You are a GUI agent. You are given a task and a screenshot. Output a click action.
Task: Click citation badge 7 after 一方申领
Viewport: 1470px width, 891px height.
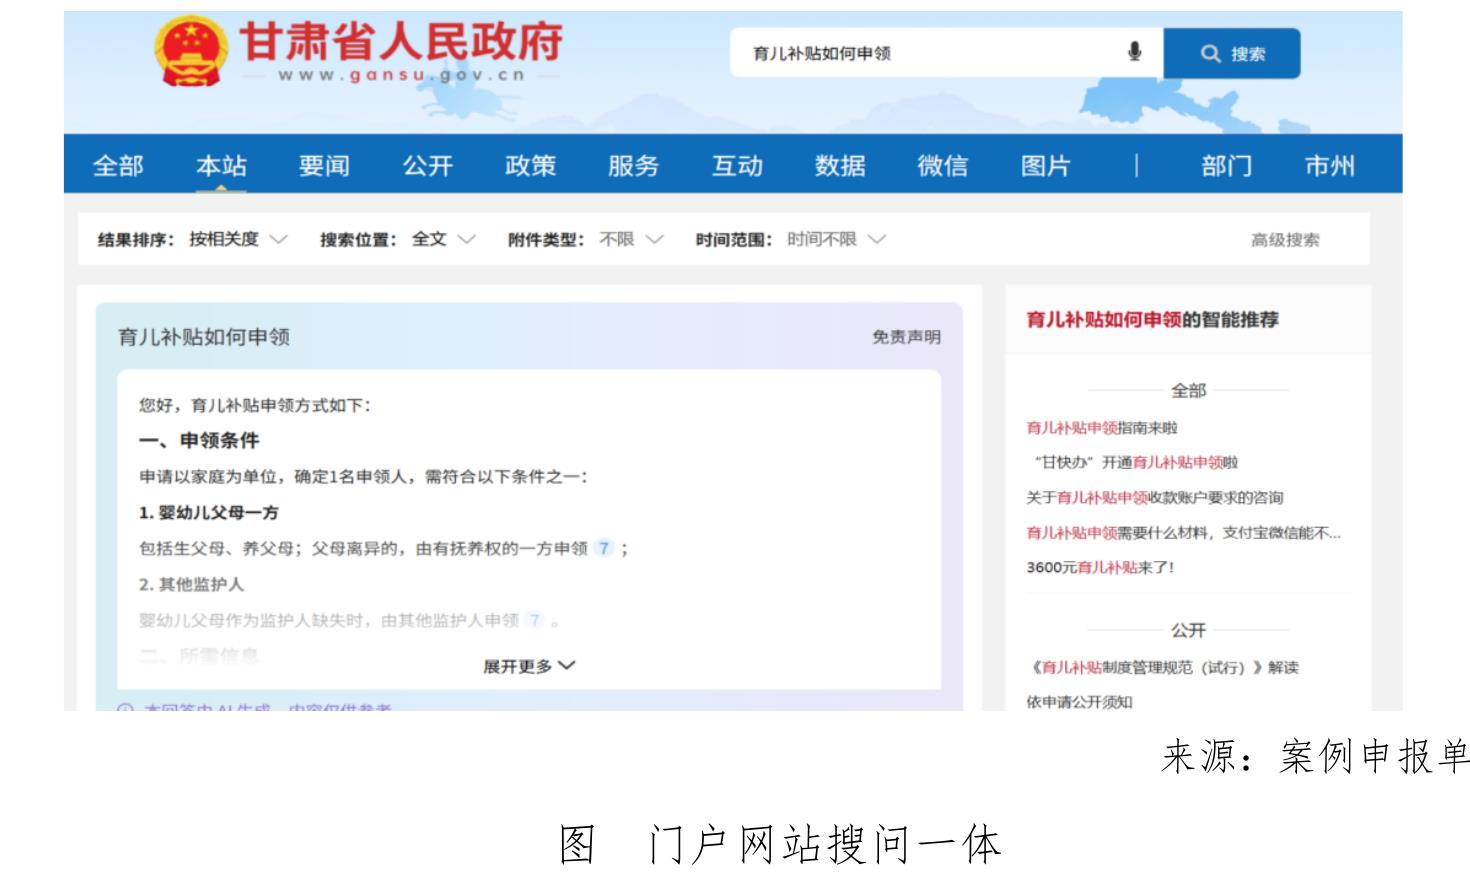pos(603,548)
